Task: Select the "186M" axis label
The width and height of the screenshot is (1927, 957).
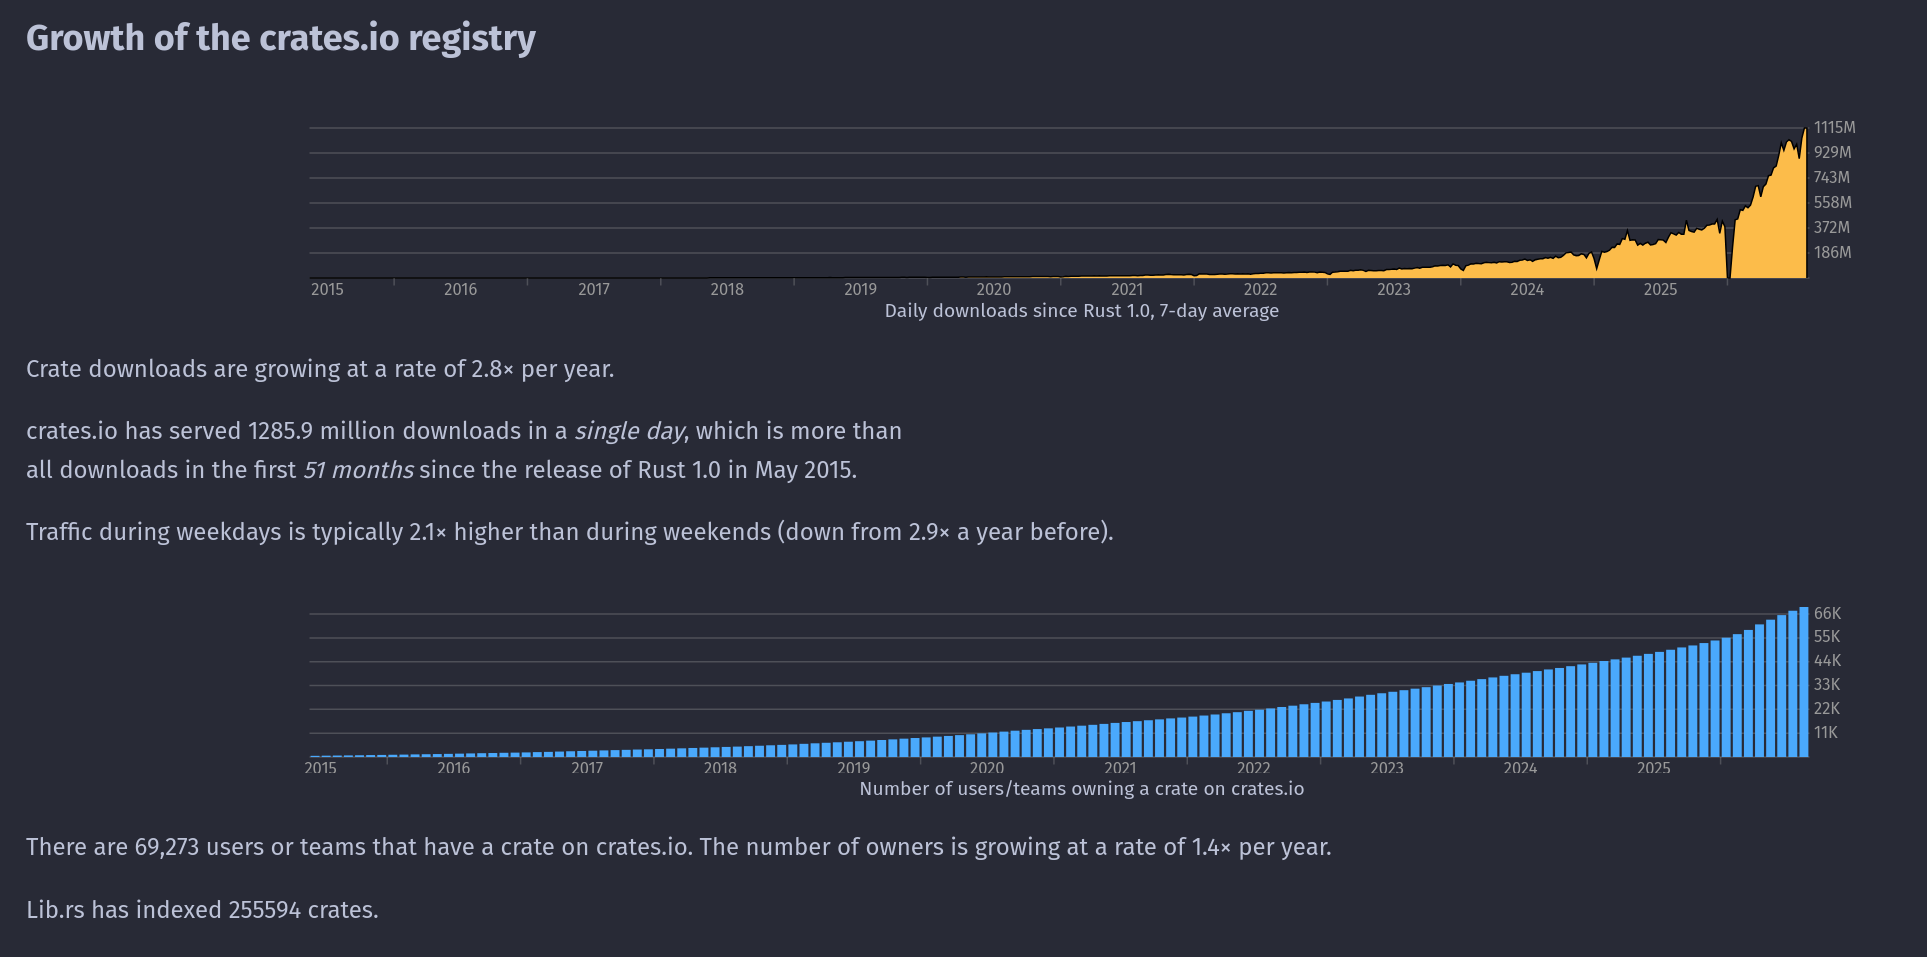Action: 1832,253
